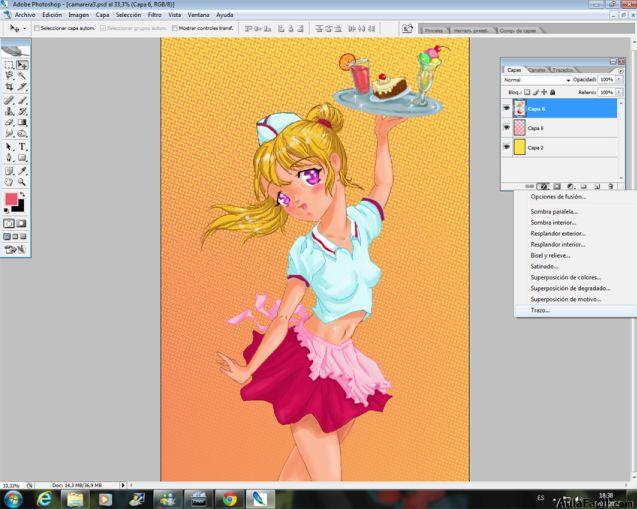Viewport: 637px width, 509px height.
Task: Open the Archivo menu
Action: point(25,15)
